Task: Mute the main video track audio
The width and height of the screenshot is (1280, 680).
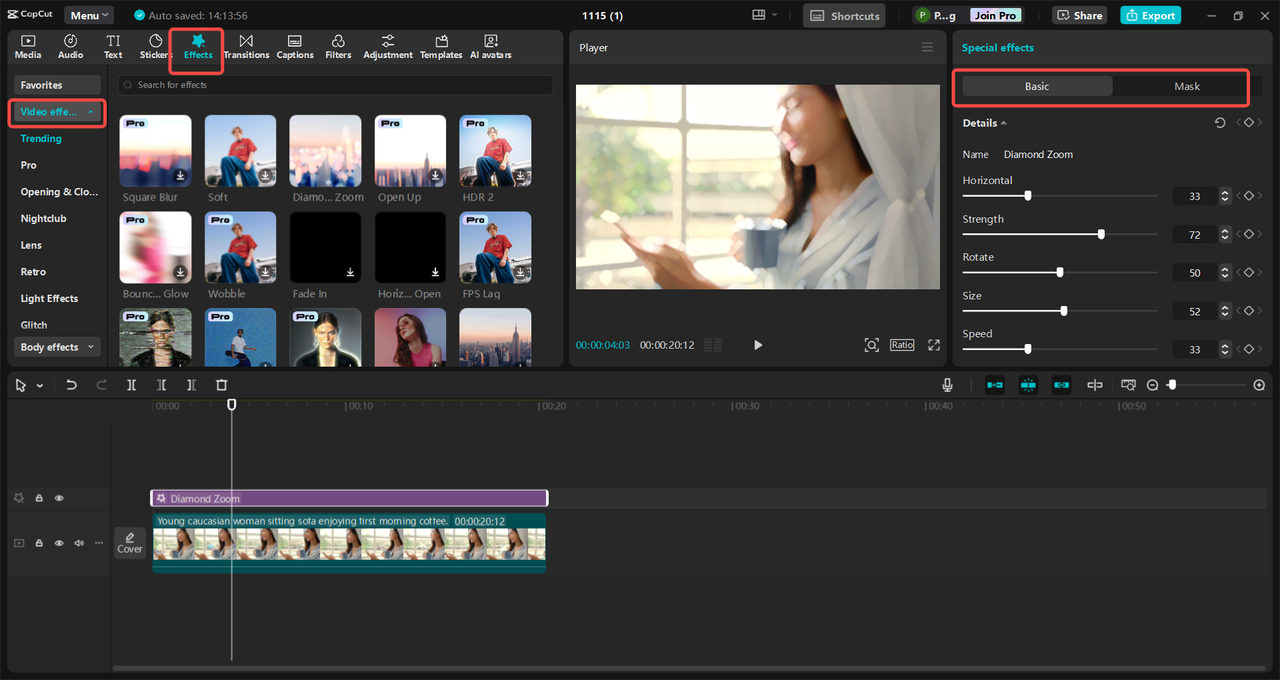Action: (79, 543)
